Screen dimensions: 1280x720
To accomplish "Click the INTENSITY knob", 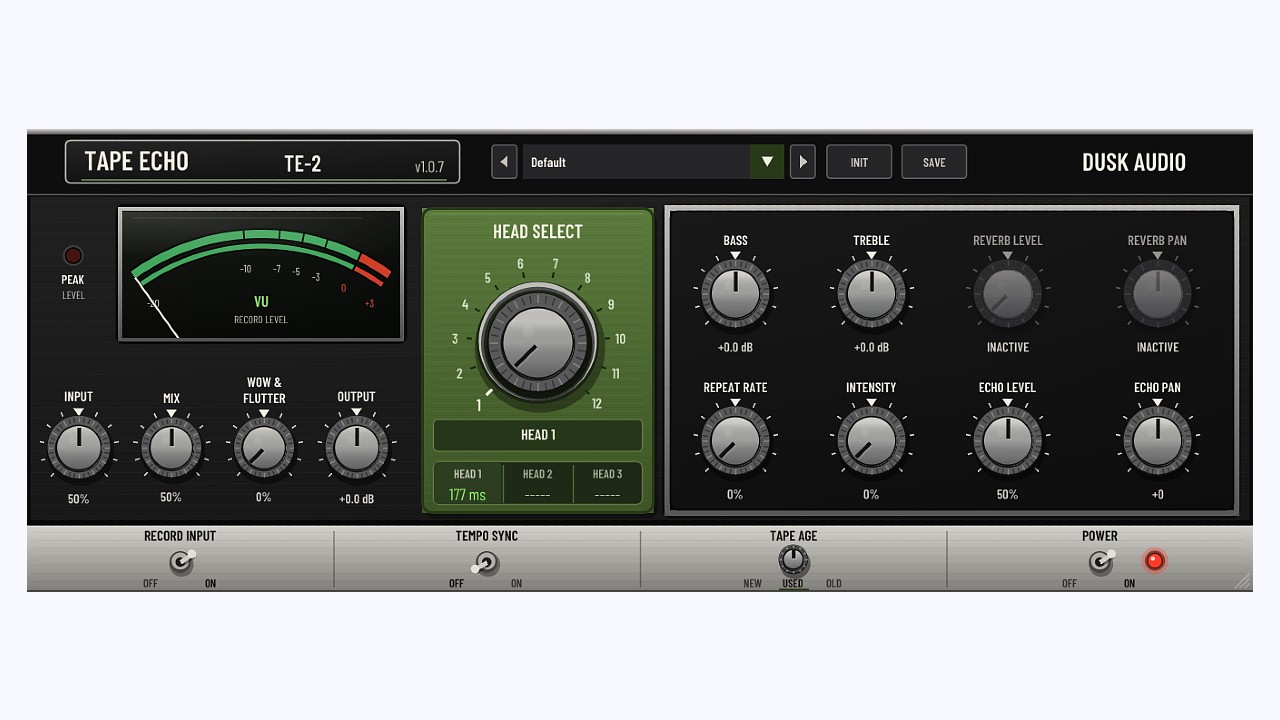I will [x=871, y=440].
